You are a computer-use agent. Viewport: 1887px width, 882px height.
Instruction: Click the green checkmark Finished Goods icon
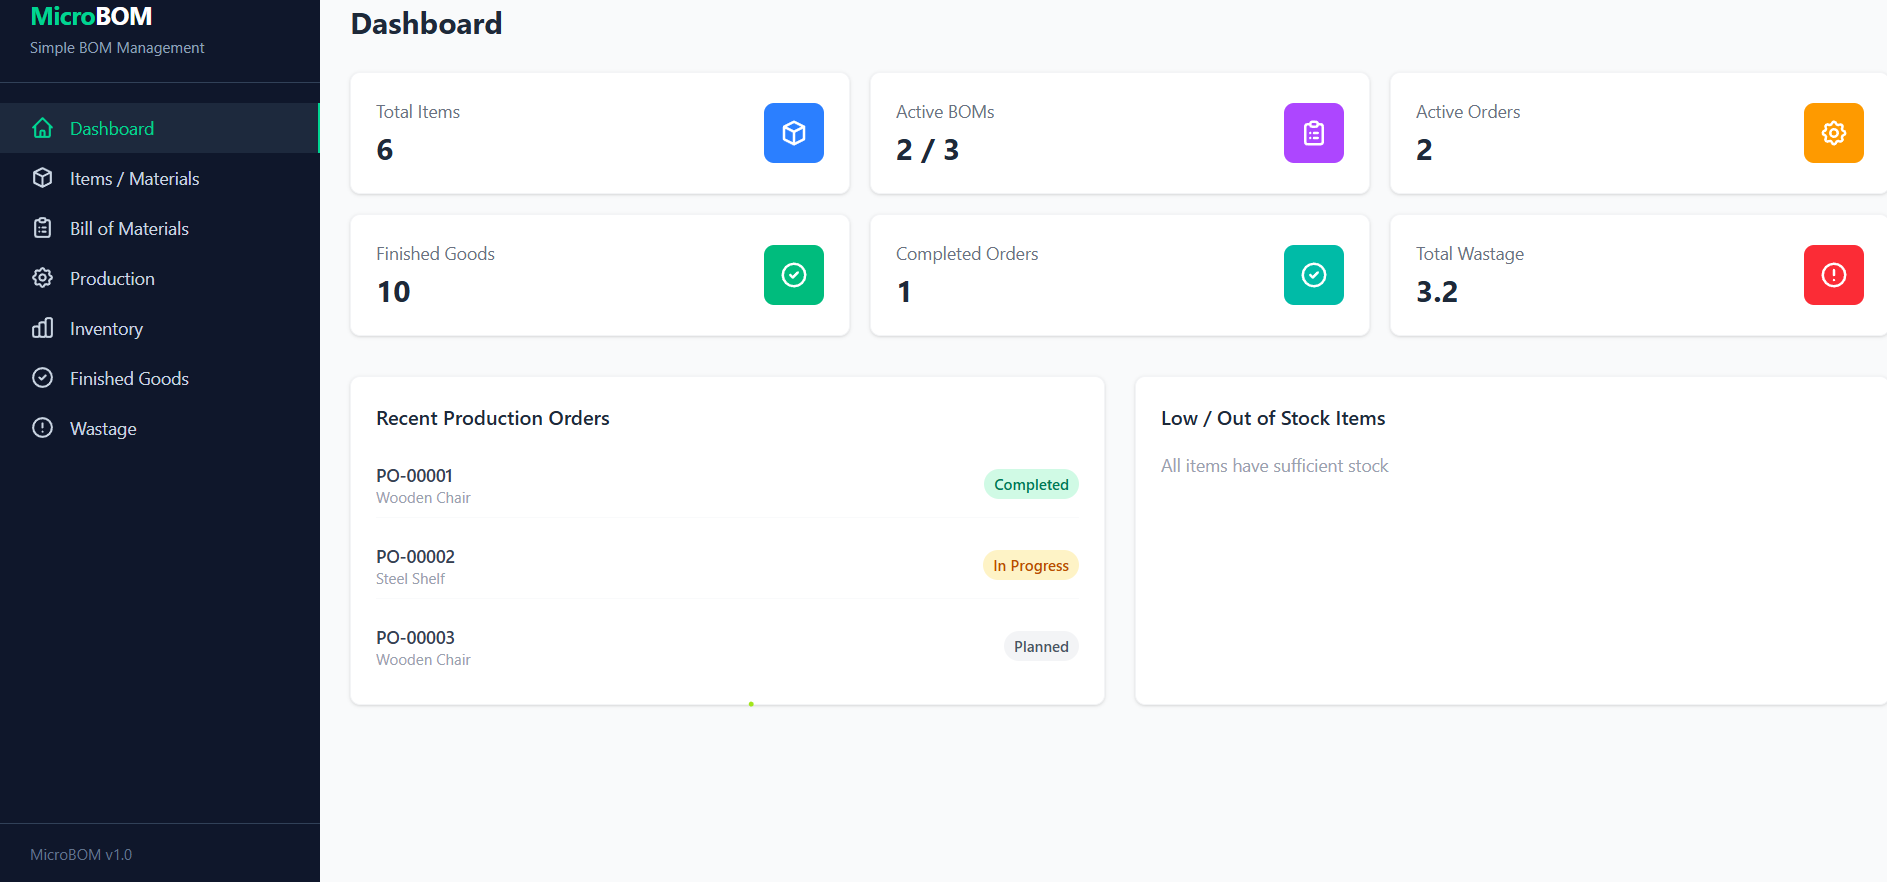coord(793,275)
